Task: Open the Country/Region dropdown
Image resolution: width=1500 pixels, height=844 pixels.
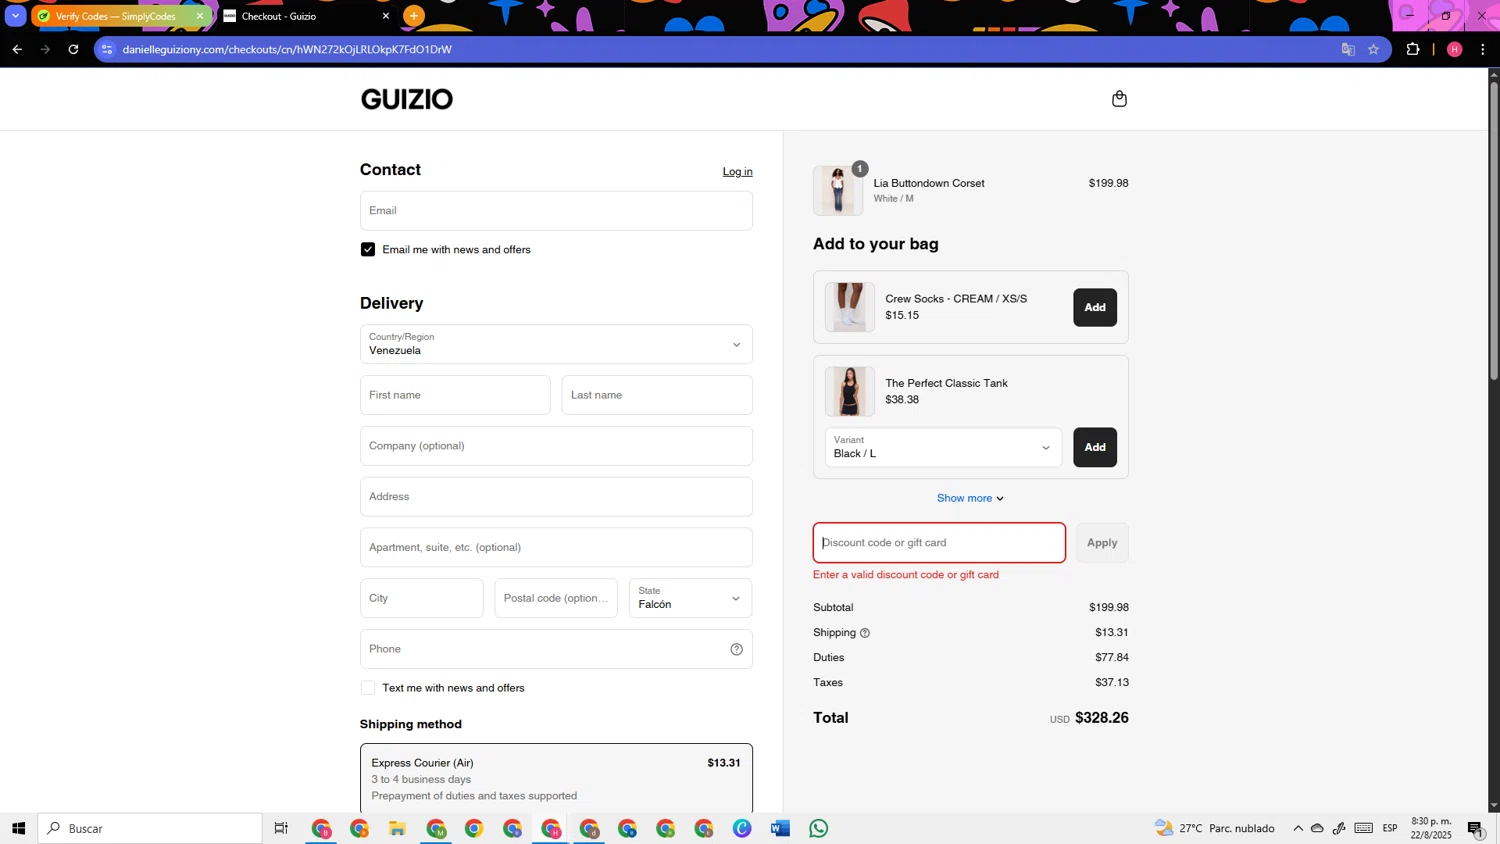Action: click(556, 344)
